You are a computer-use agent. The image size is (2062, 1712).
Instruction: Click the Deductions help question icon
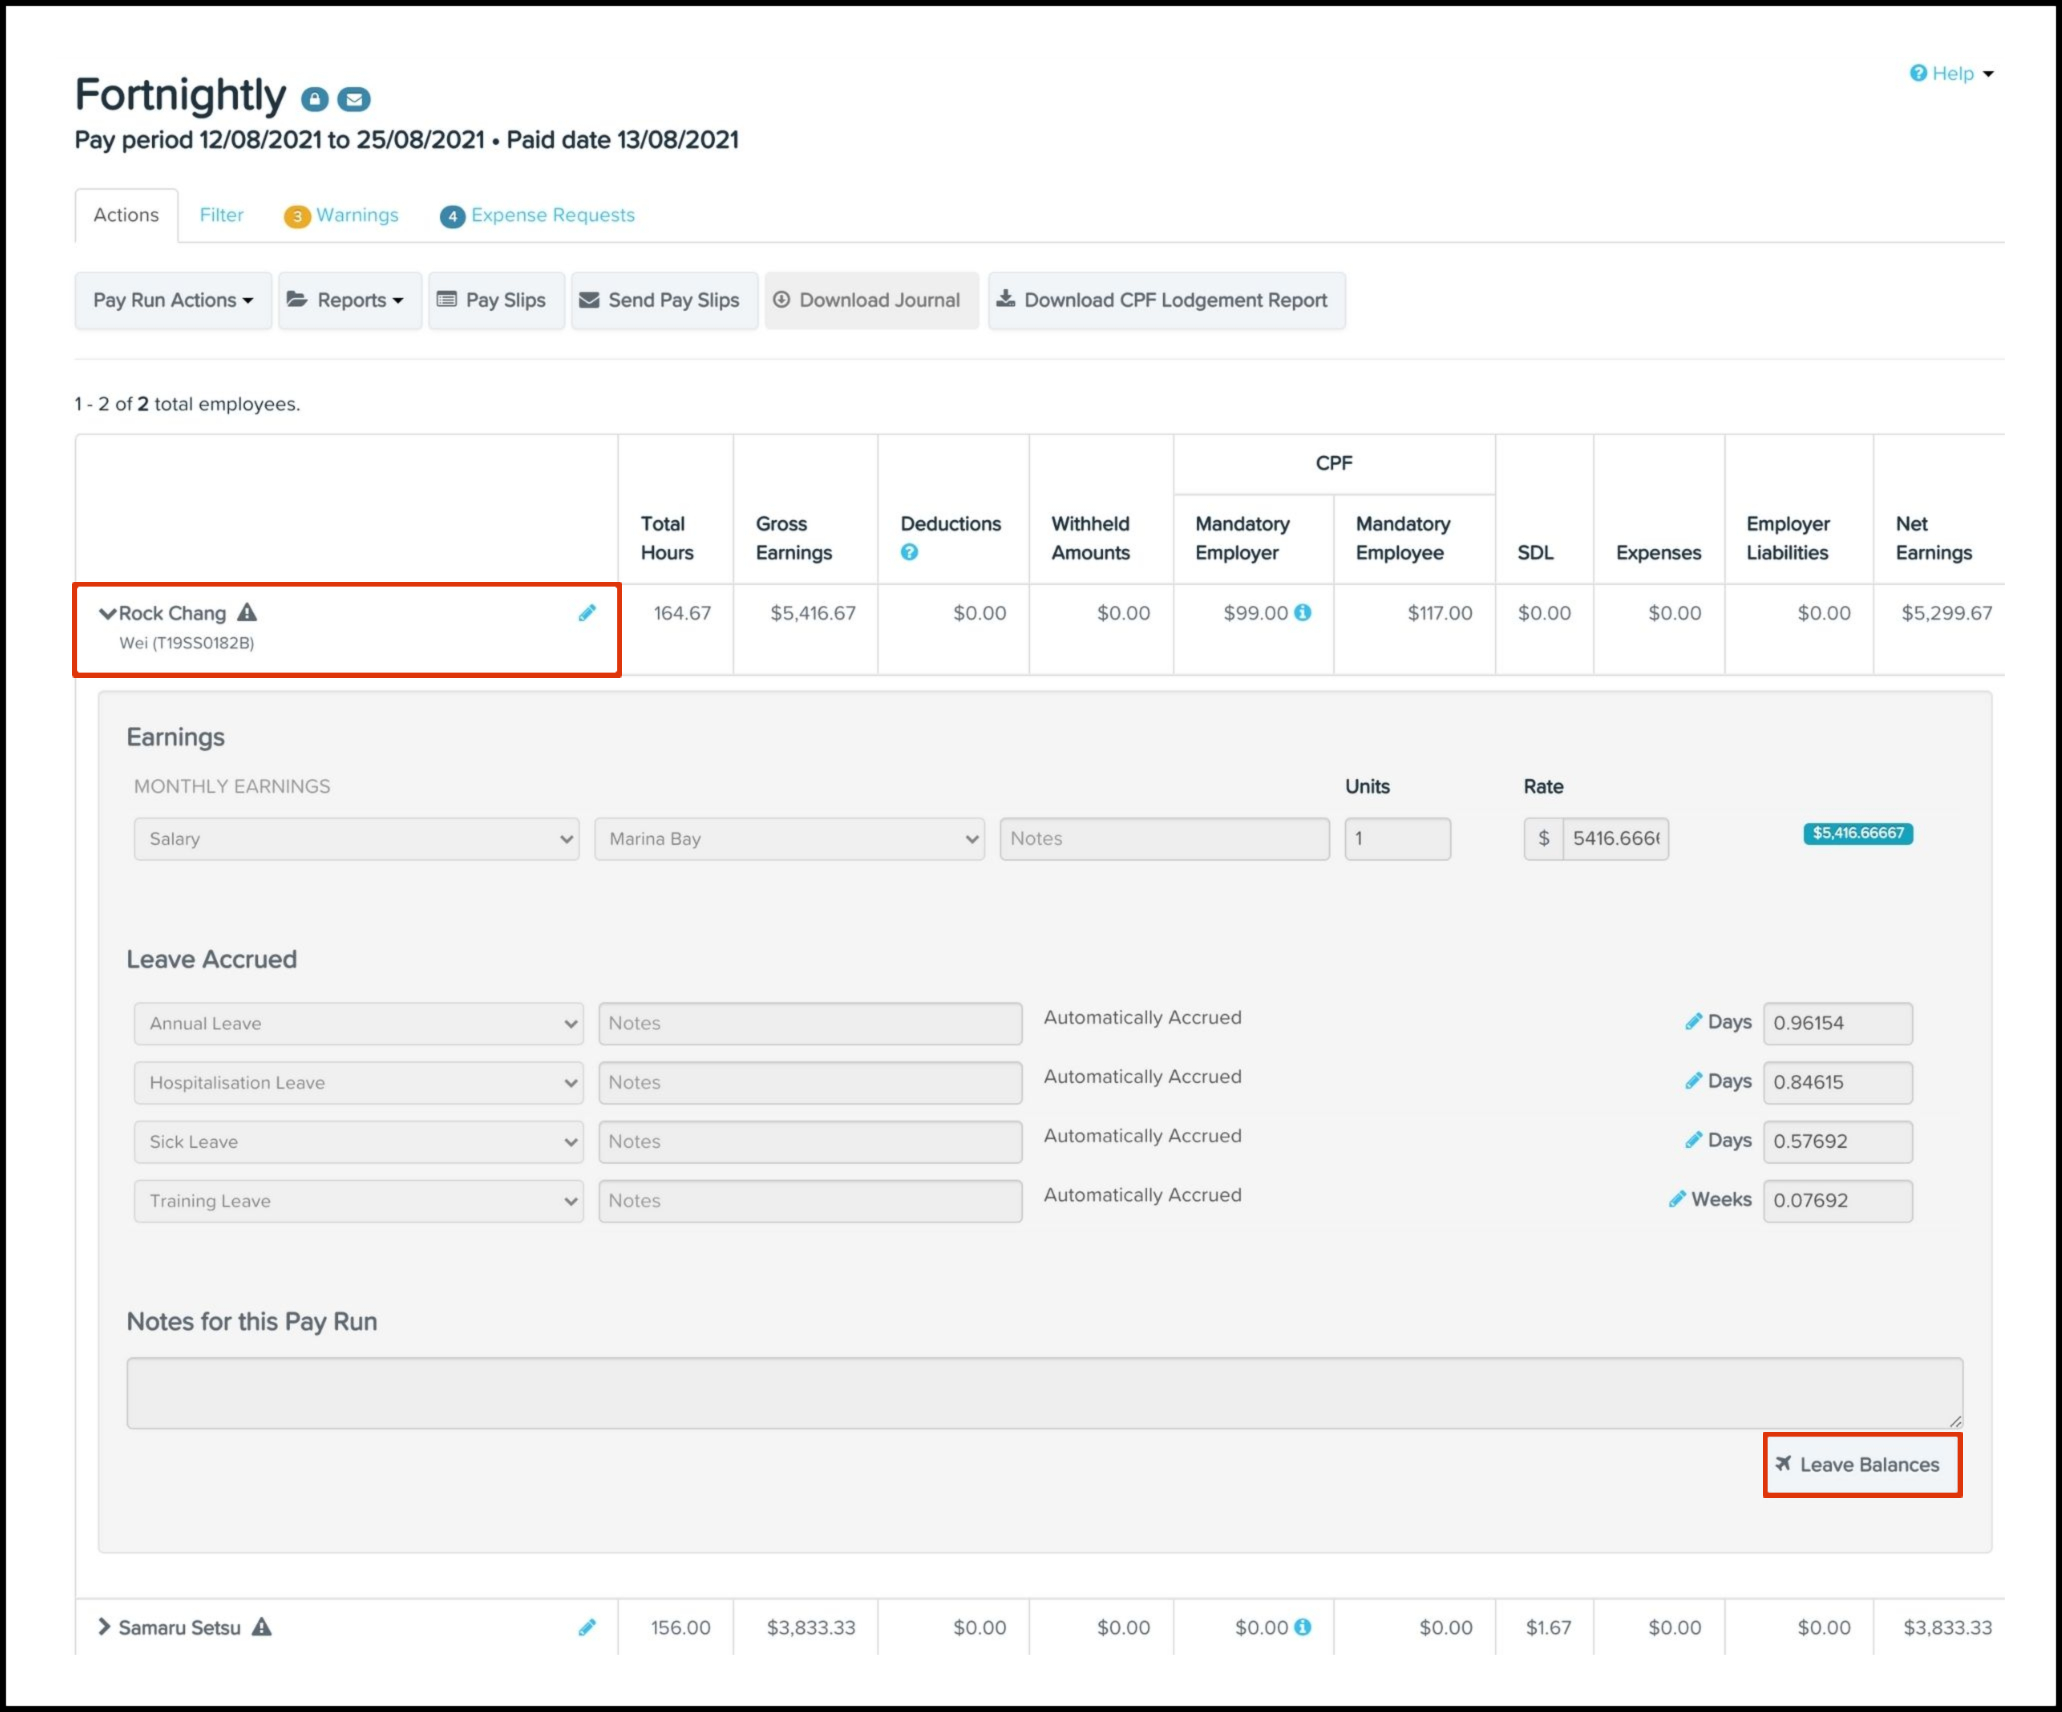pyautogui.click(x=909, y=552)
